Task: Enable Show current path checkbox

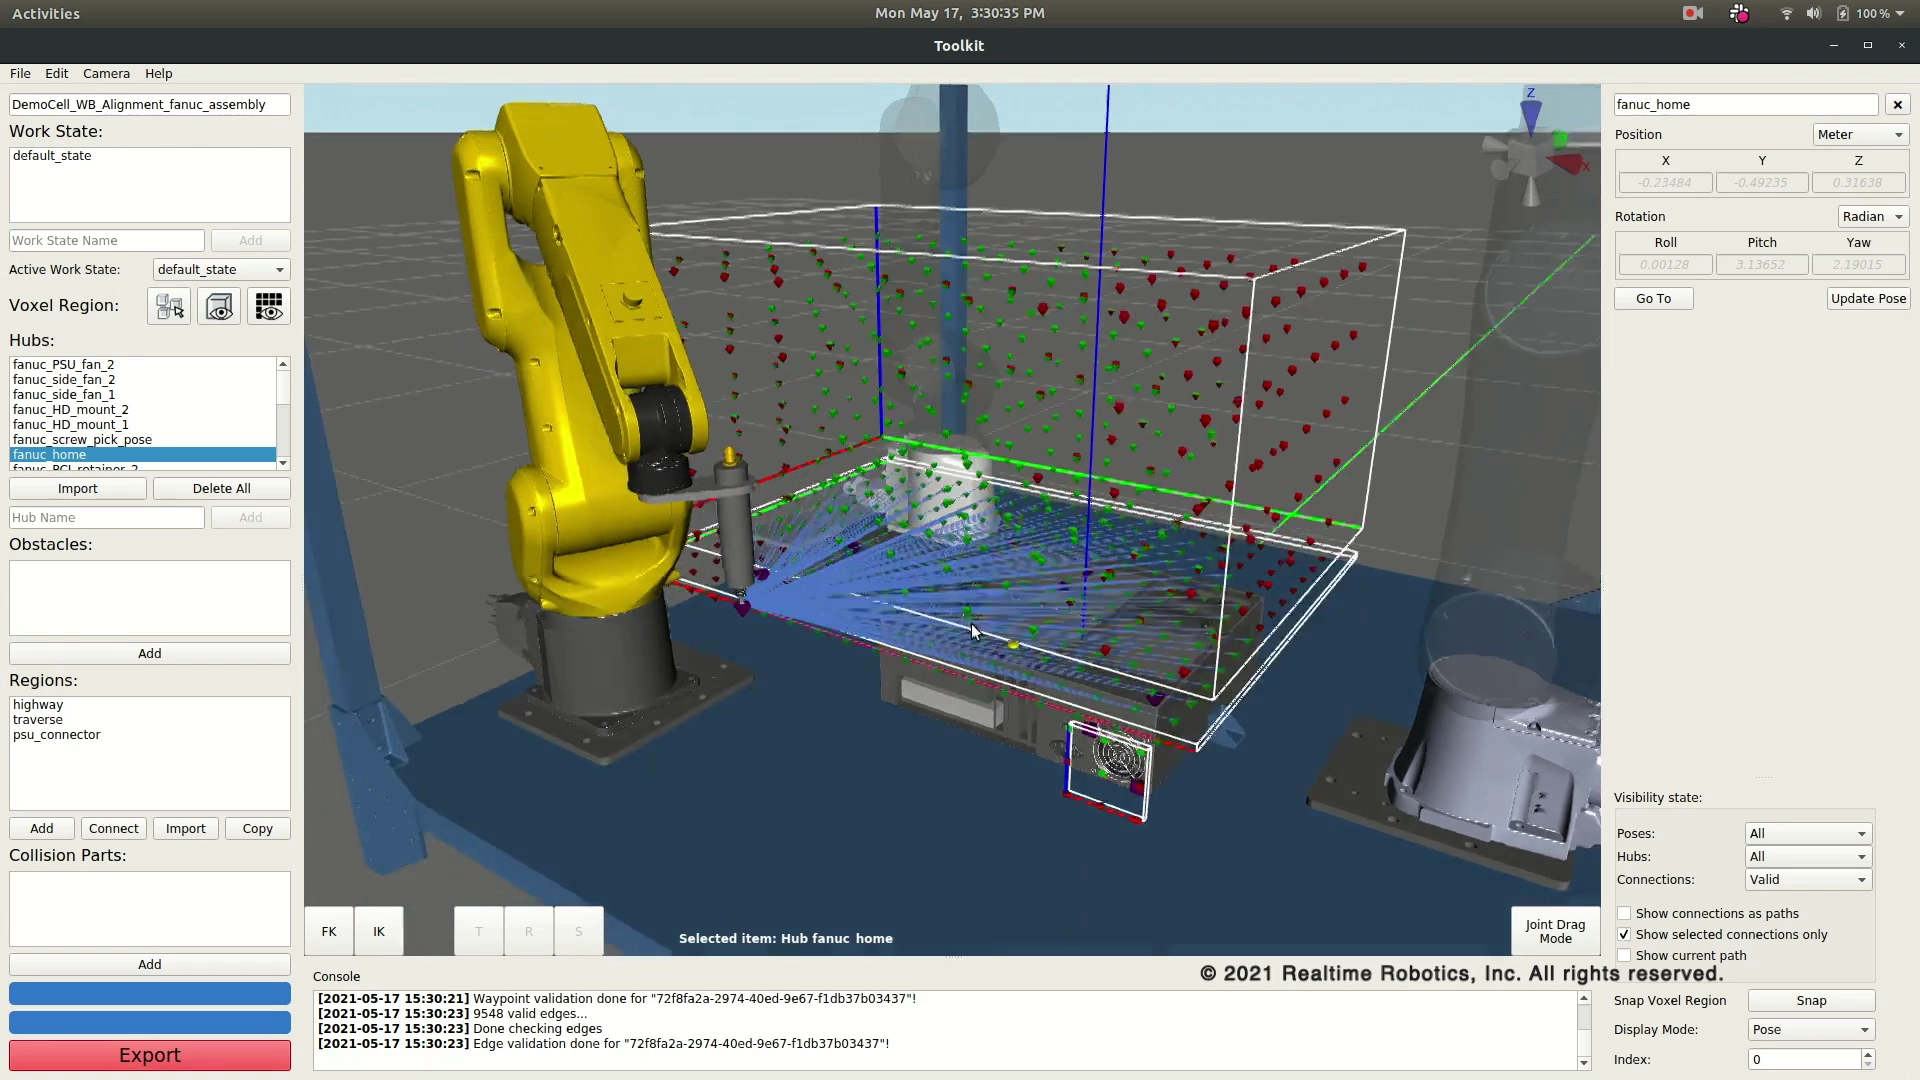Action: pyautogui.click(x=1624, y=956)
